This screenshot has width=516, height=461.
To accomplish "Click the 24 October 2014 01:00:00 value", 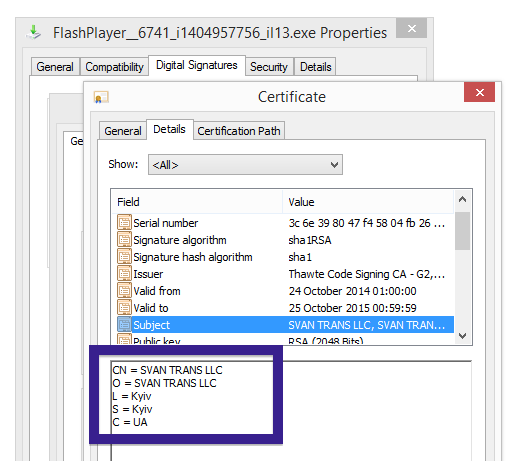I will [x=352, y=291].
